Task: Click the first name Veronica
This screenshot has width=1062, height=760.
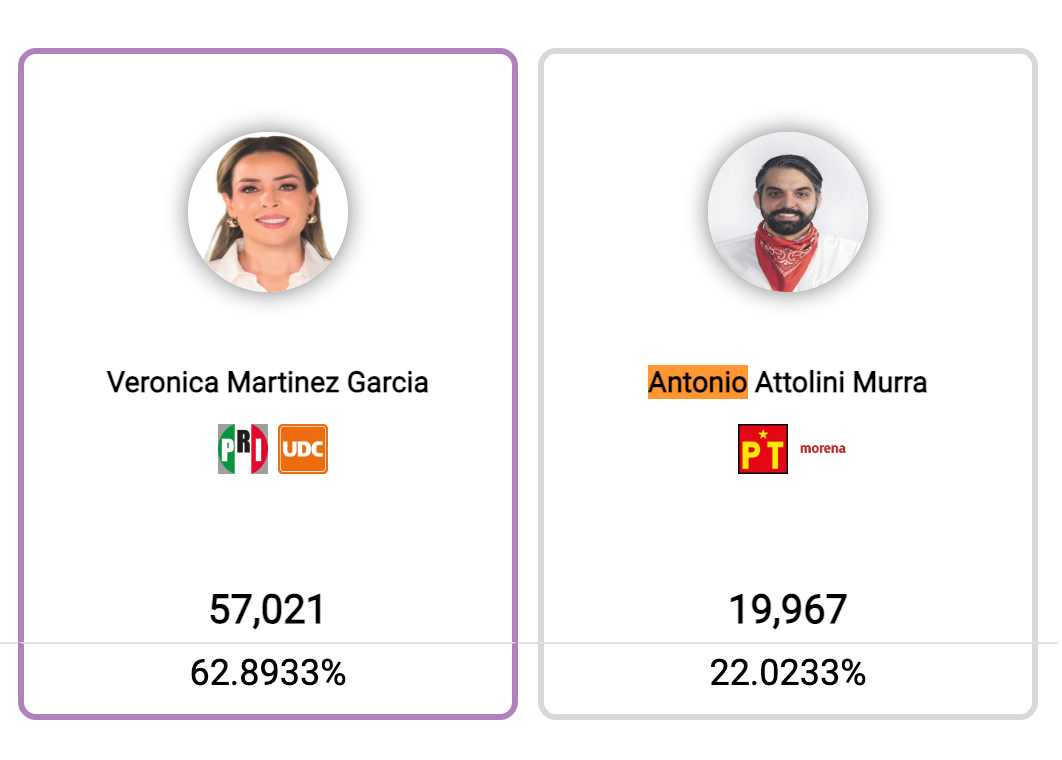Action: tap(163, 382)
